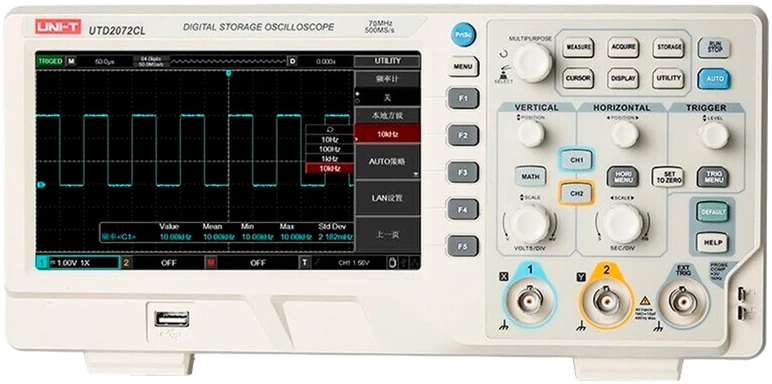Screen dimensions: 772x384
Task: Toggle the CH2 channel button
Action: (x=577, y=193)
